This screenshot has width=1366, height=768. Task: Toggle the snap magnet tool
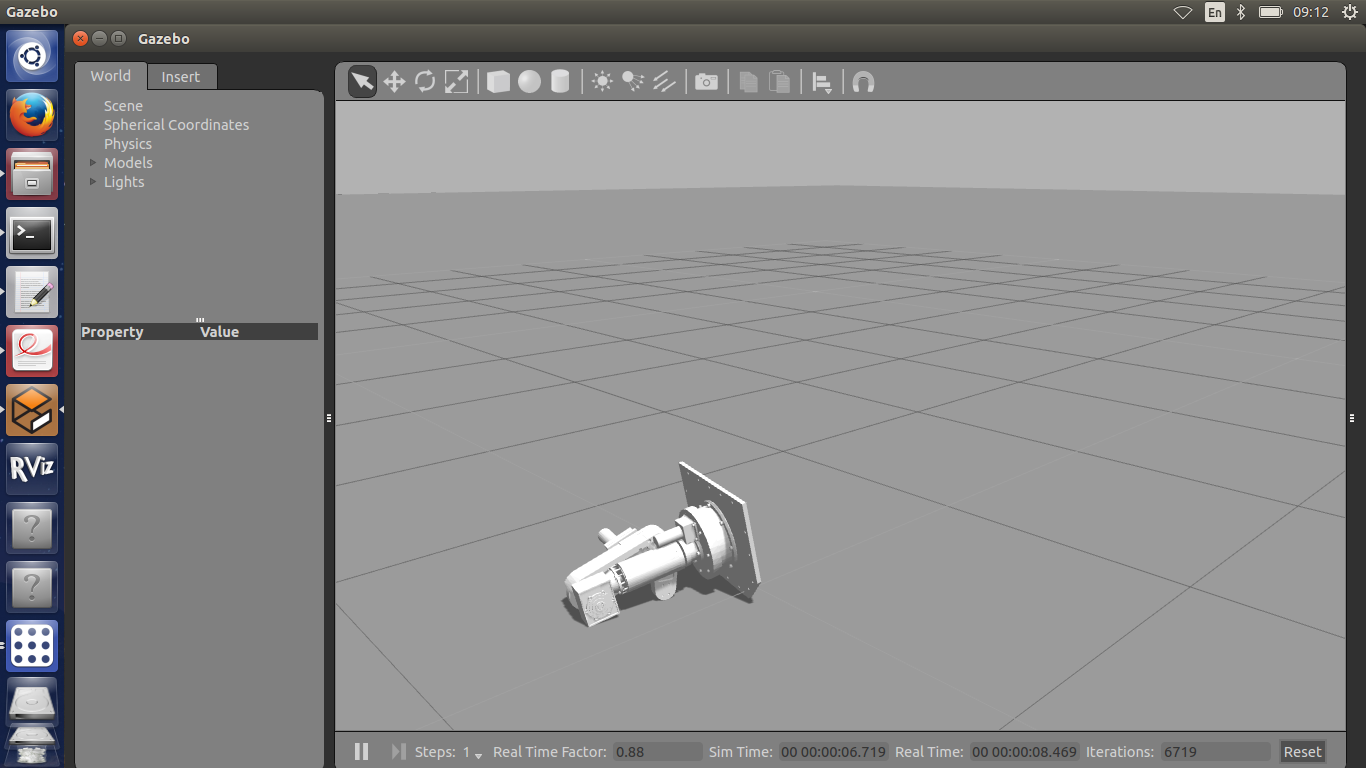pos(864,82)
